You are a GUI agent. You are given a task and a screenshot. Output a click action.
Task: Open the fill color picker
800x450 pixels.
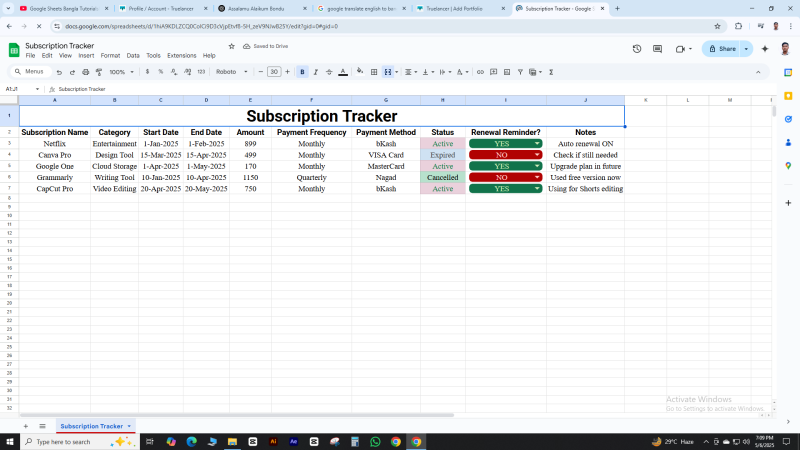coord(360,72)
